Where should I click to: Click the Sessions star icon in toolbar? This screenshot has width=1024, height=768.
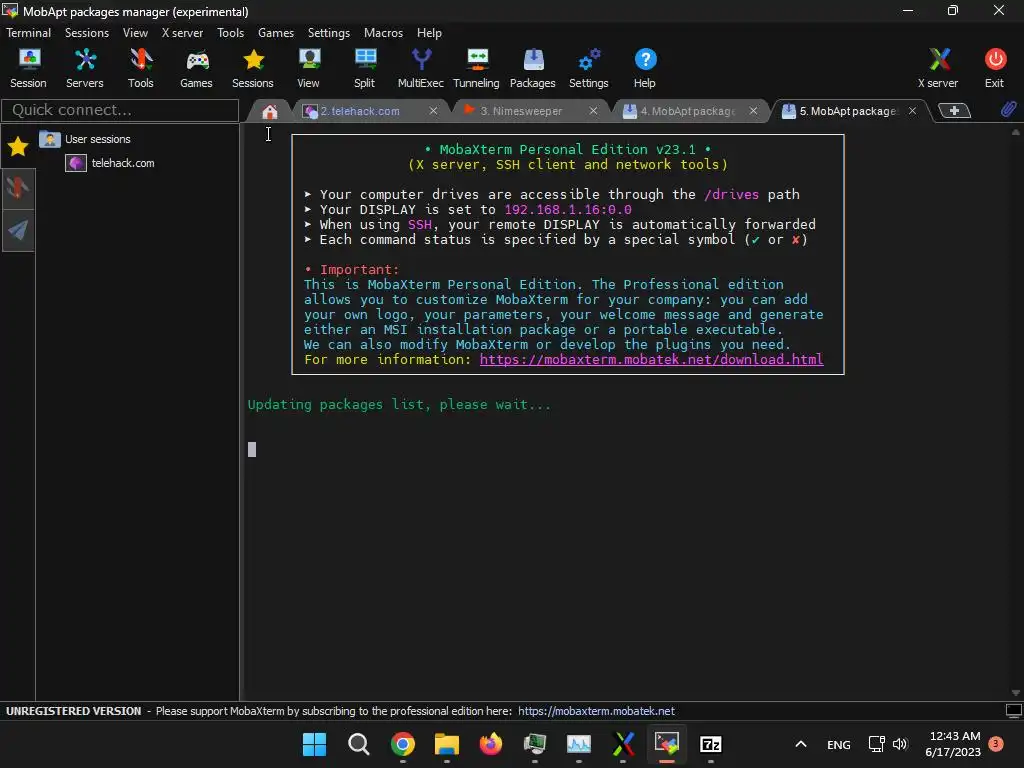[x=253, y=68]
